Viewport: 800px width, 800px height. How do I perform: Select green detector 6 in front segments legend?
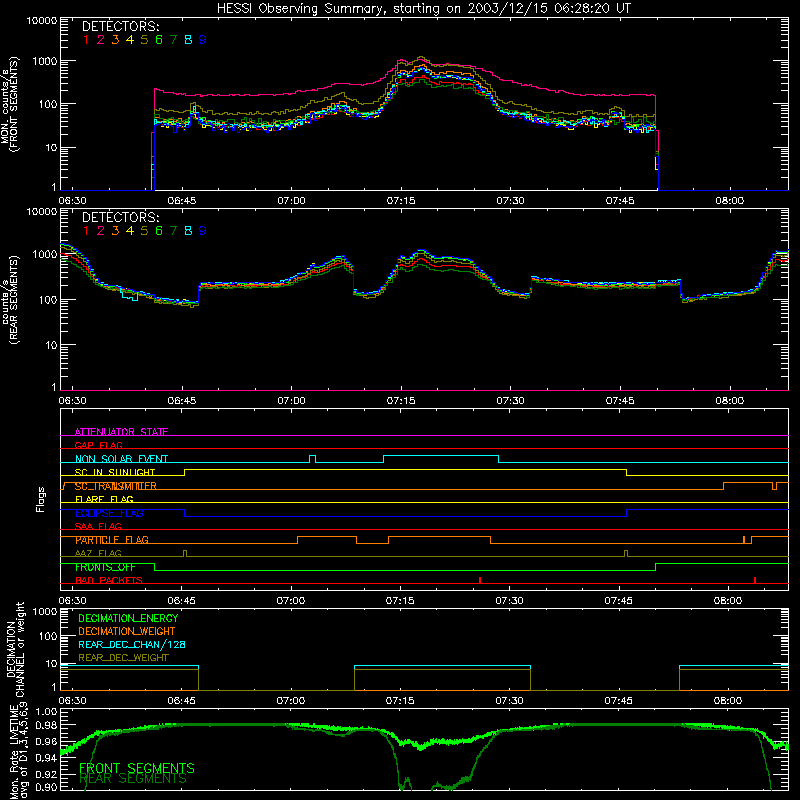(x=159, y=40)
